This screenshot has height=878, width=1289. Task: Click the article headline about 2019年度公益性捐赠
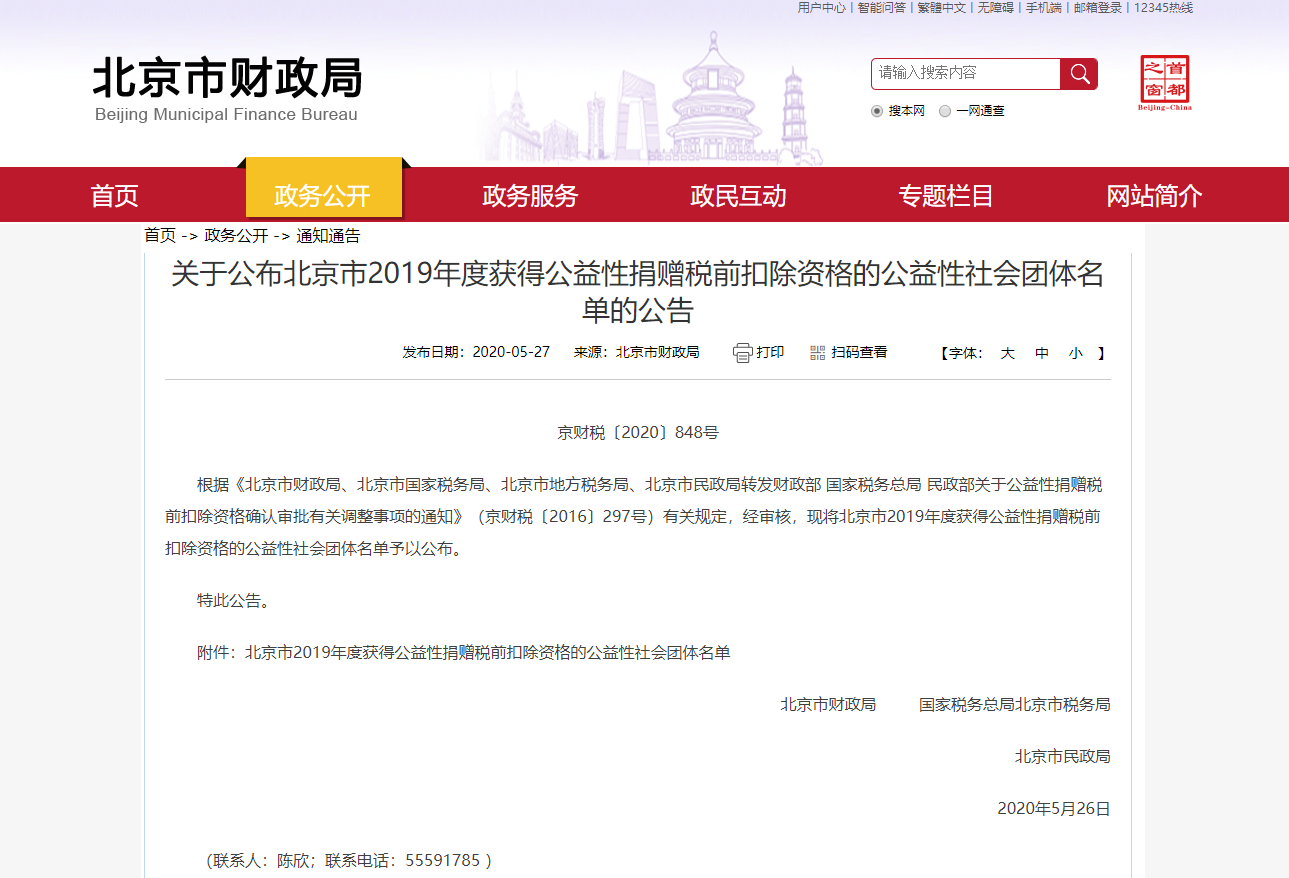[638, 292]
